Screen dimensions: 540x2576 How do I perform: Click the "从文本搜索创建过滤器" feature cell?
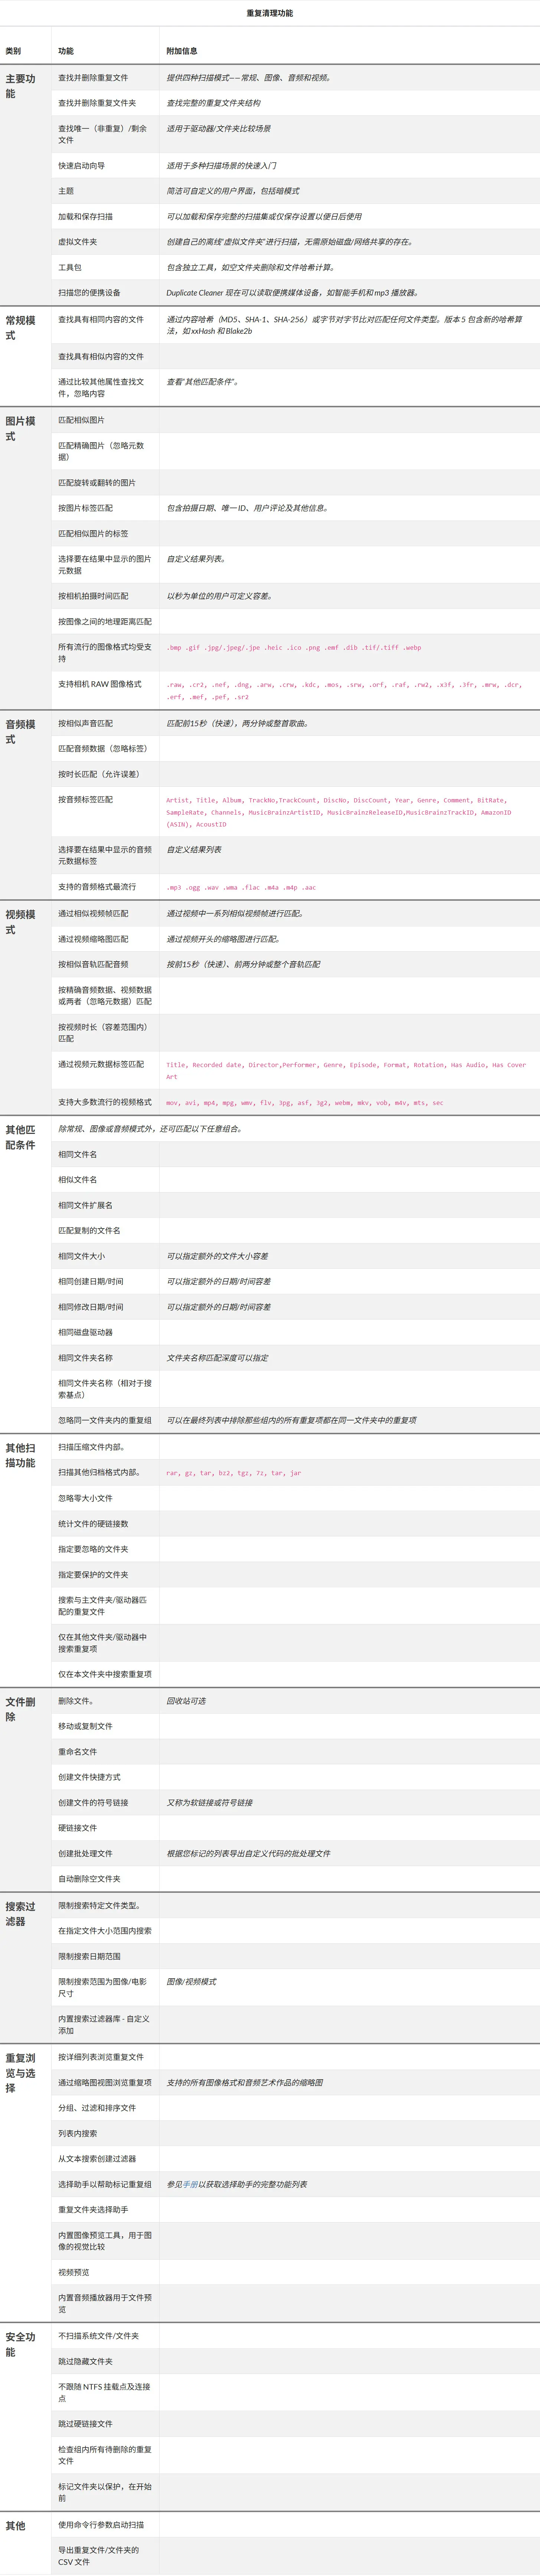click(105, 2159)
